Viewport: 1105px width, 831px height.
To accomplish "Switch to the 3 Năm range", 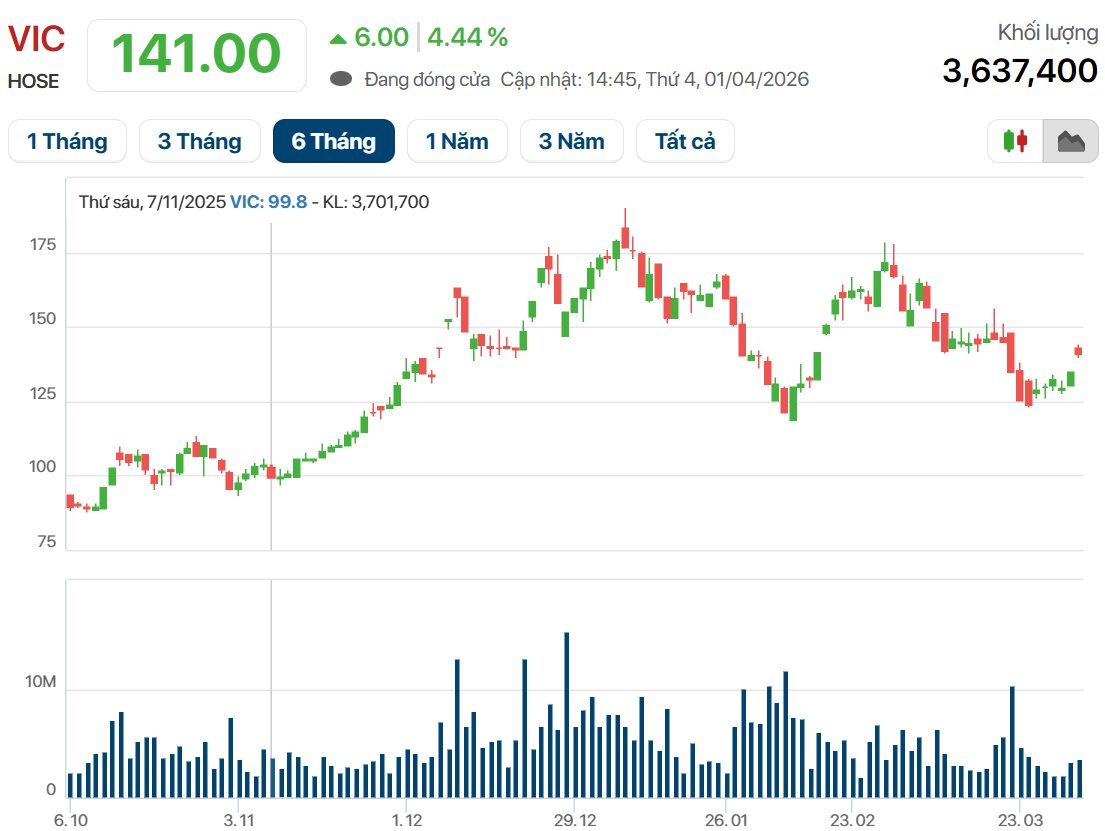I will point(571,141).
